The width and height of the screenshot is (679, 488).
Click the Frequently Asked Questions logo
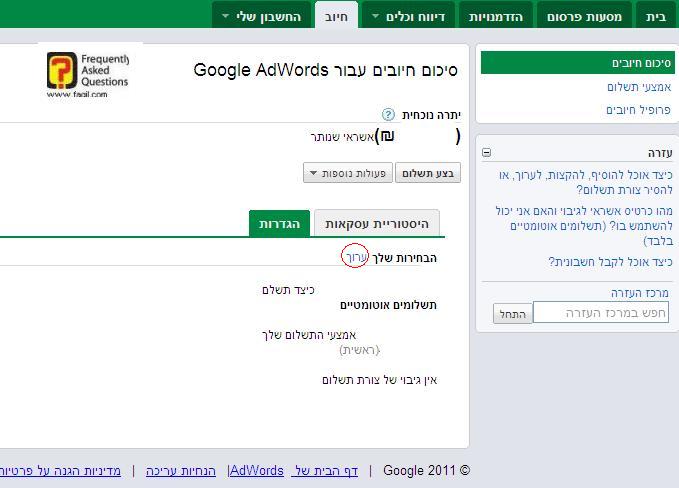[88, 74]
